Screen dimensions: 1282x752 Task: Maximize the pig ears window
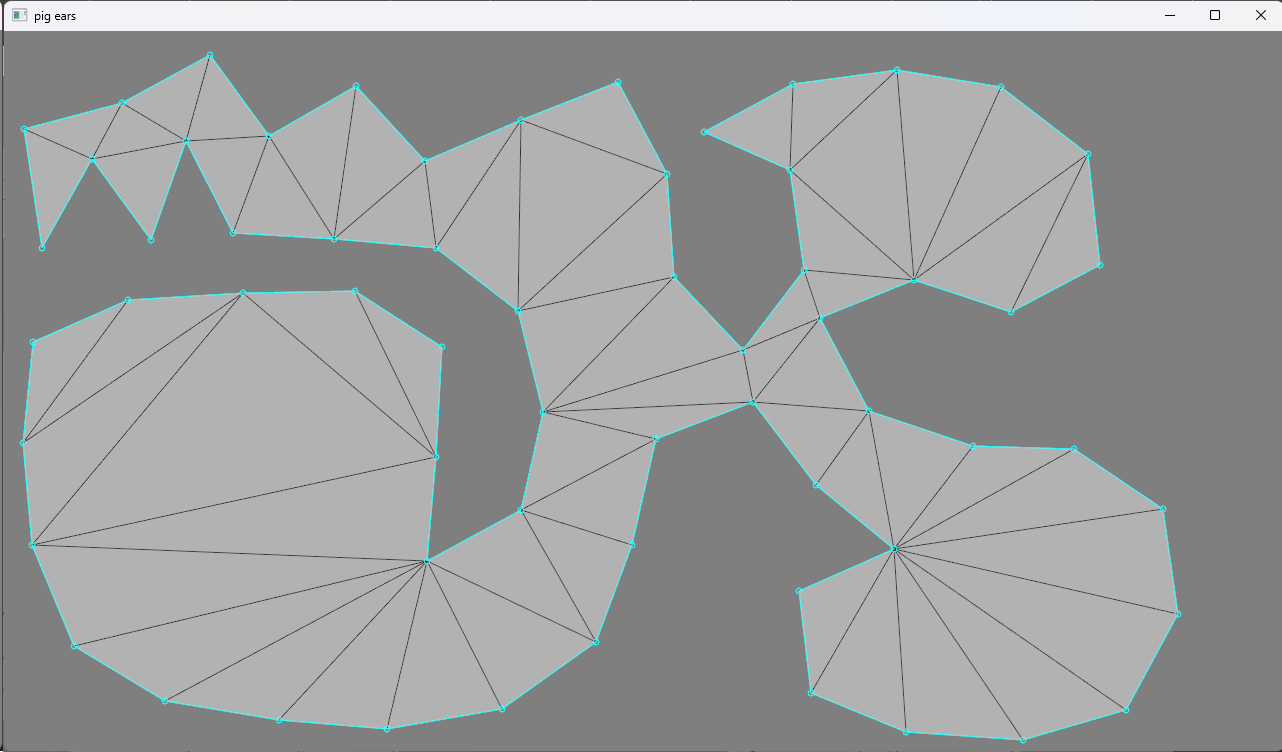click(x=1215, y=15)
